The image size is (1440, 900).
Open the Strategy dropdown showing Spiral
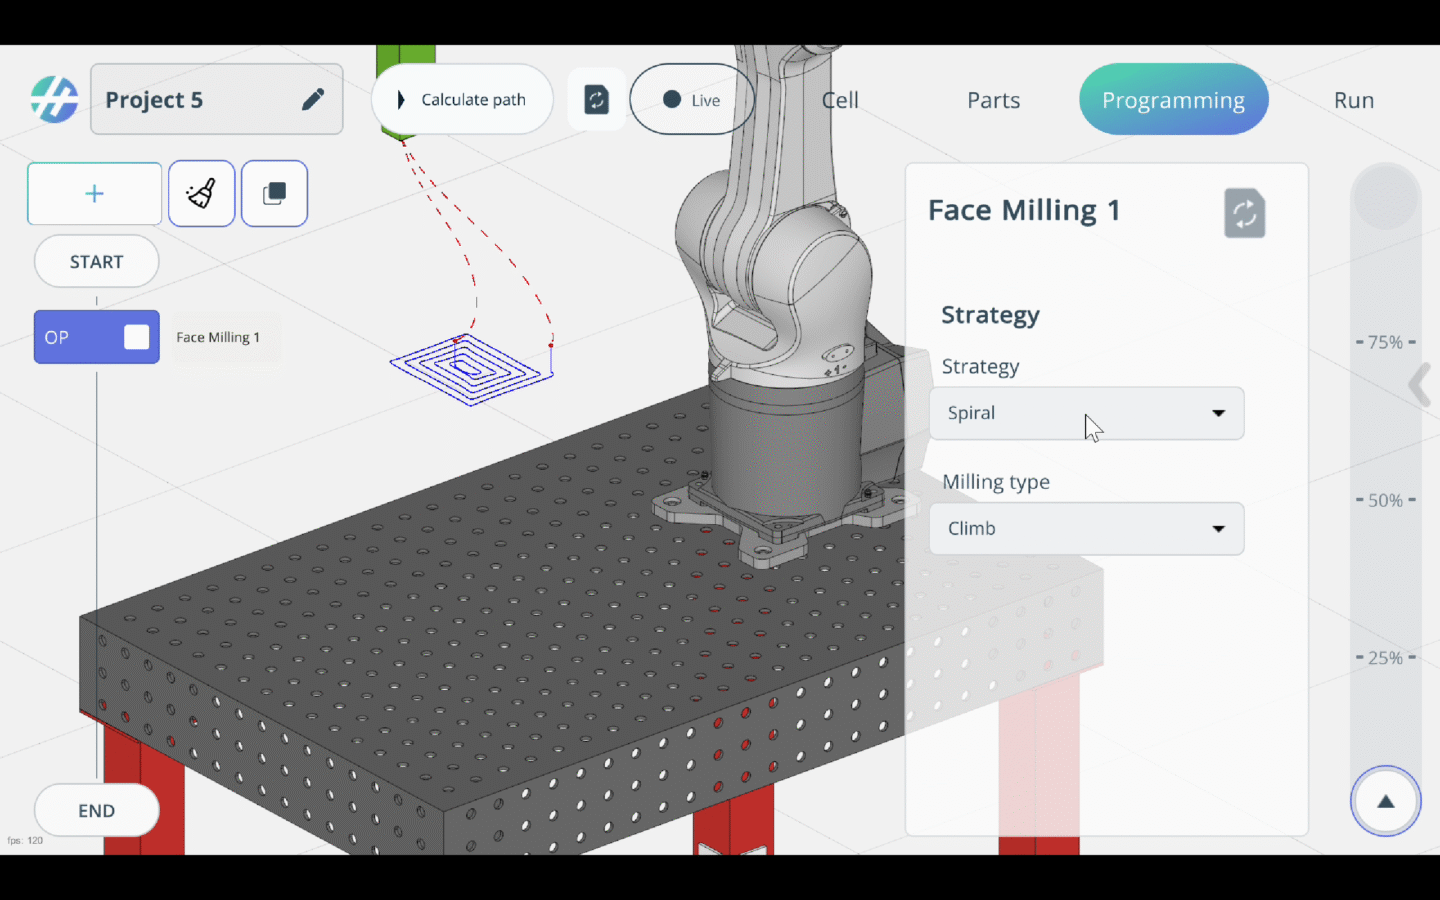1086,413
